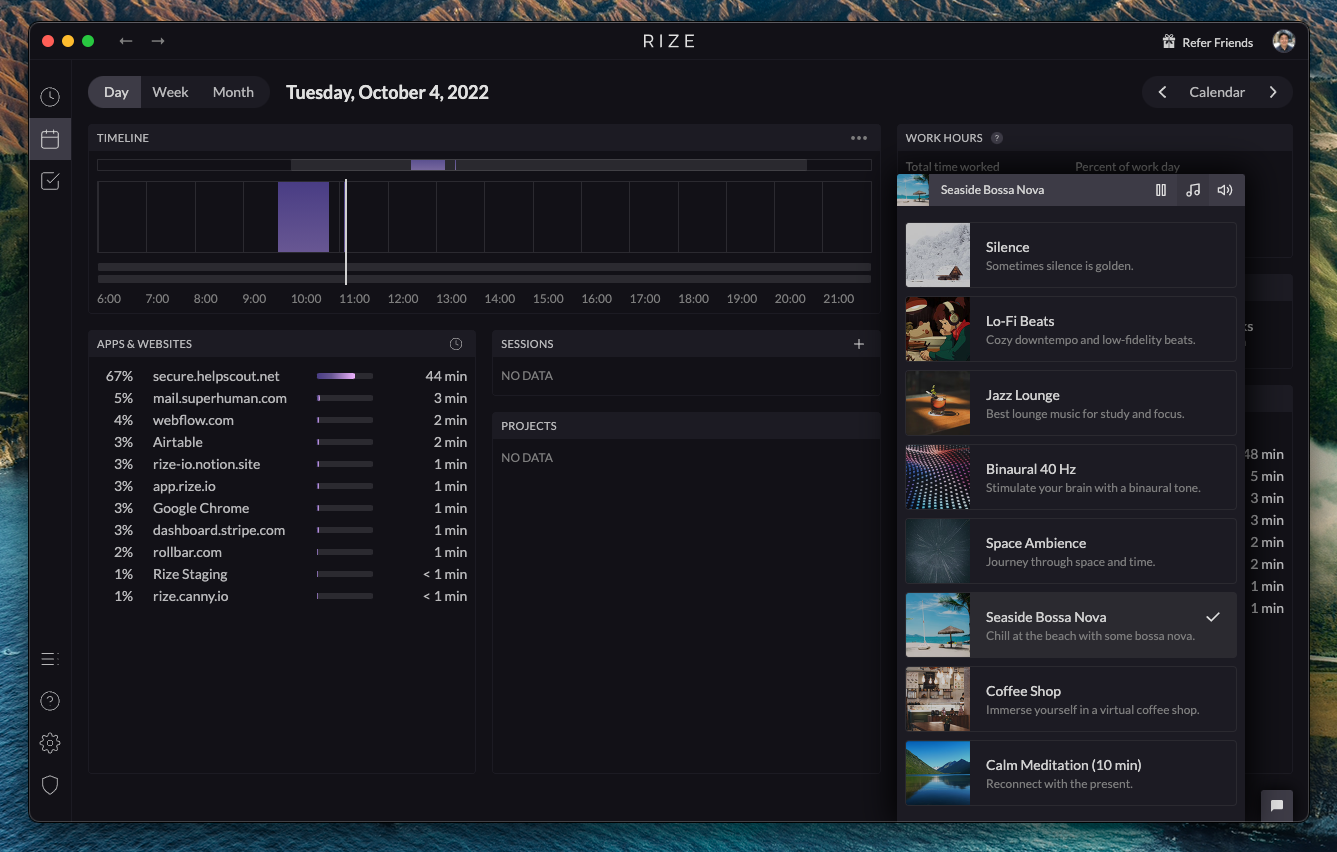1337x852 pixels.
Task: Click the purple activity block on timeline
Action: (x=303, y=216)
